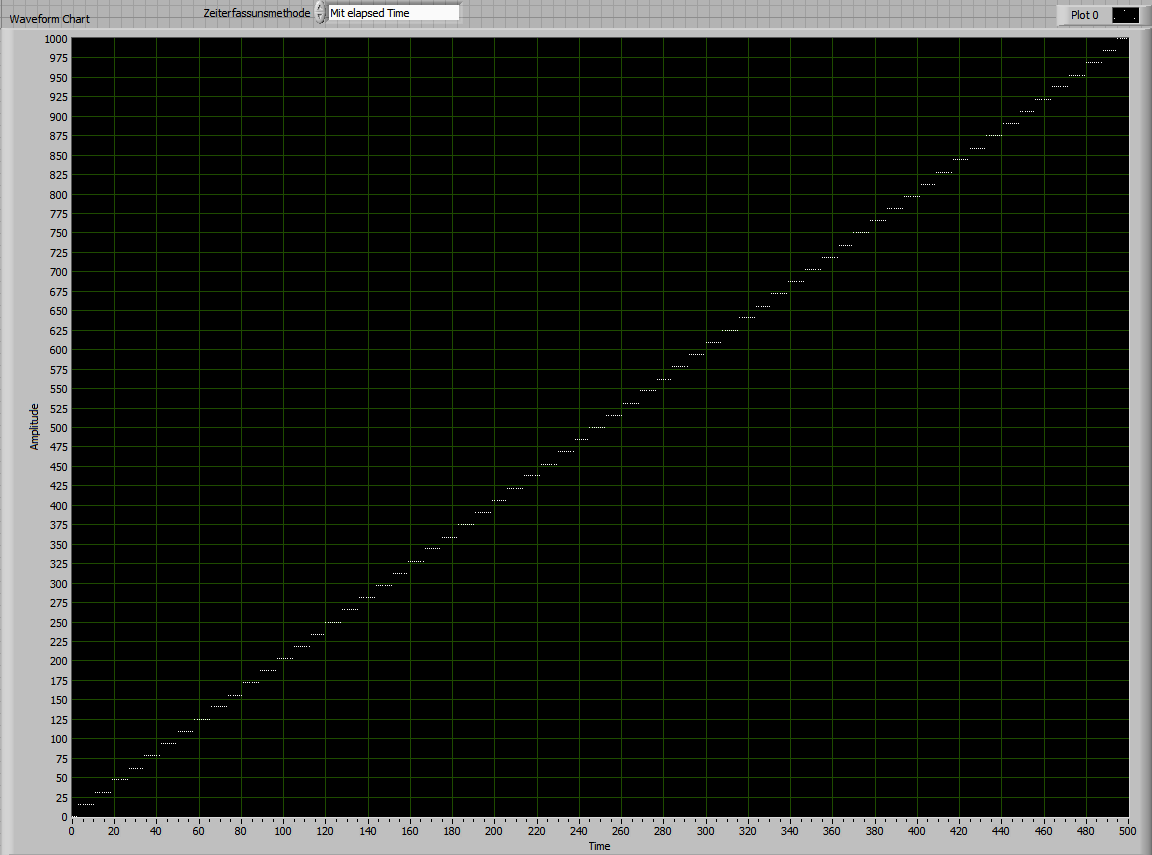Click Amplitude axis value 500
The image size is (1152, 855).
pyautogui.click(x=59, y=428)
